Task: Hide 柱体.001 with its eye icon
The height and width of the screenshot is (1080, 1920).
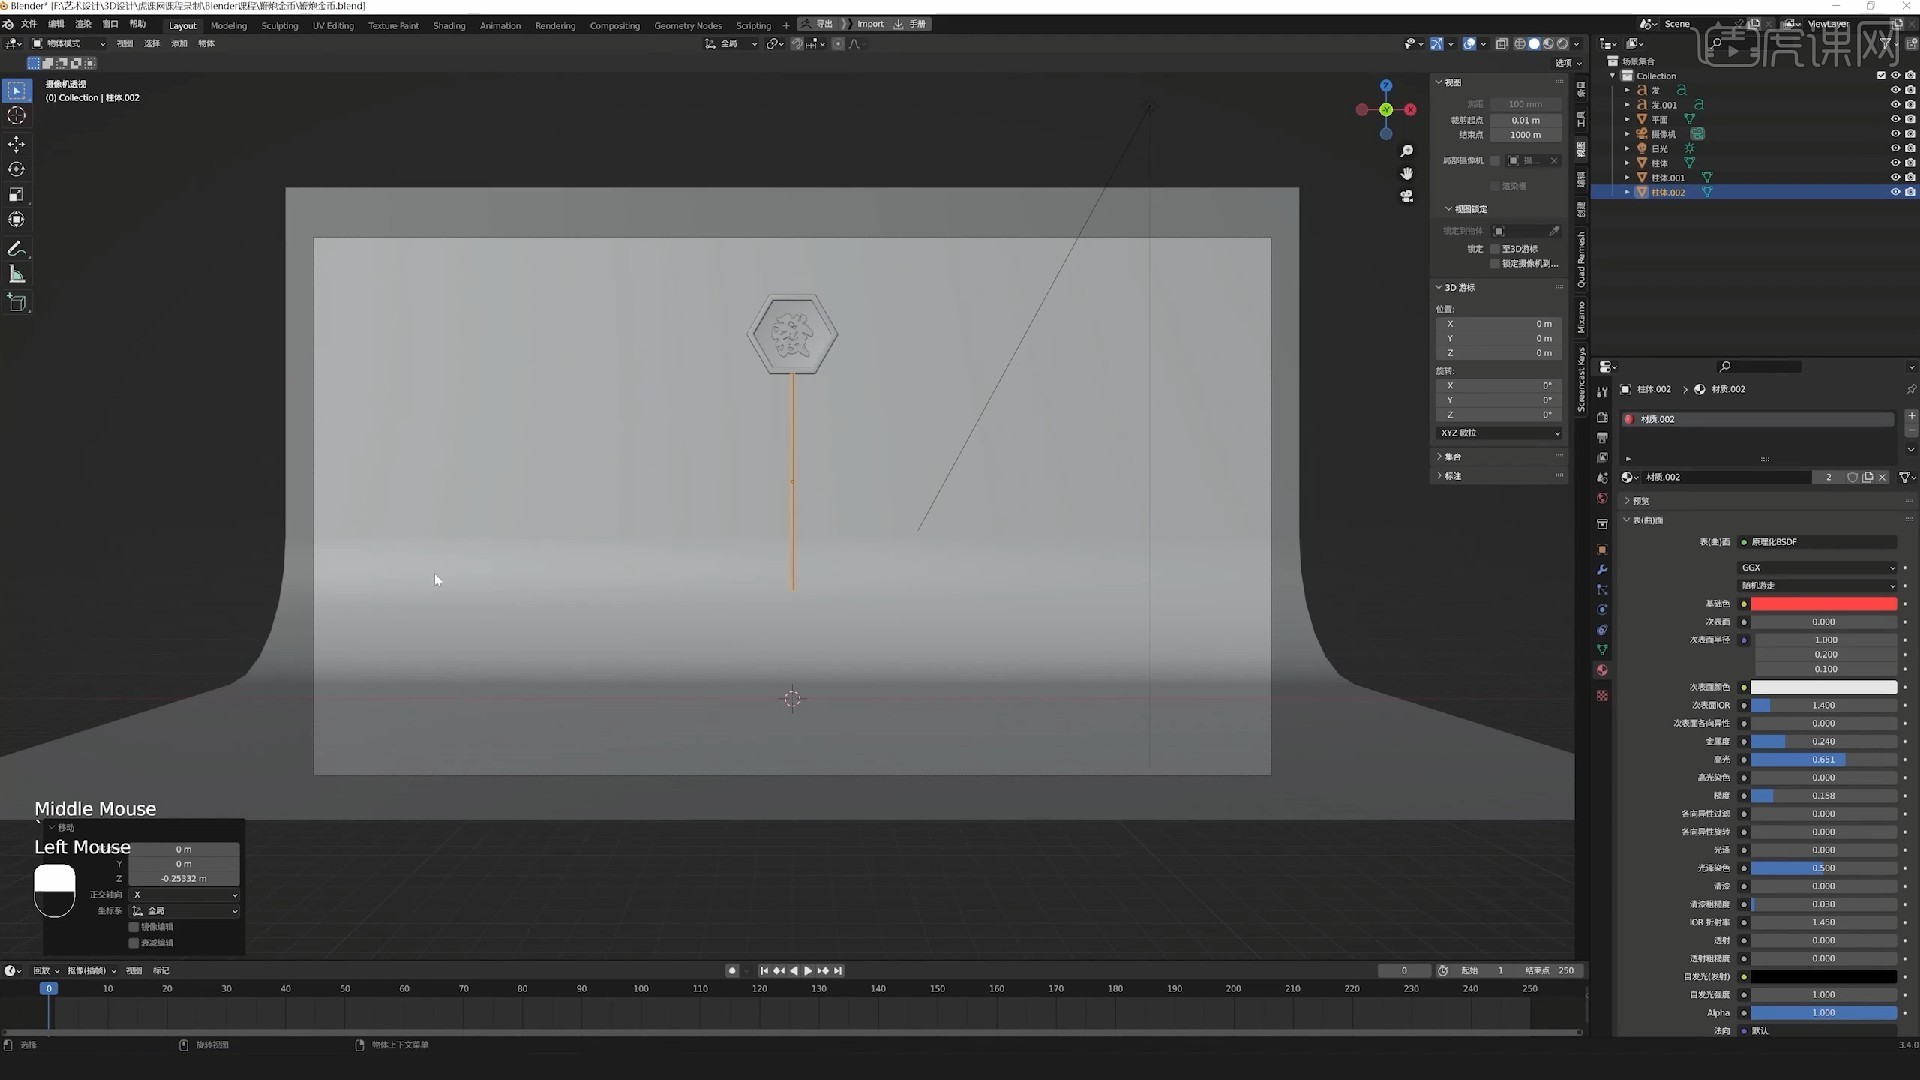Action: [x=1895, y=177]
